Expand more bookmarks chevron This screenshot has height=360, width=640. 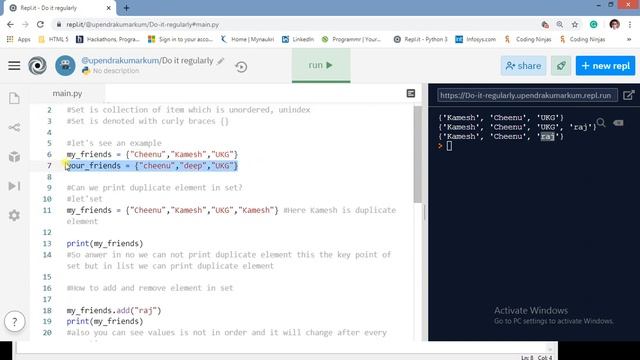pyautogui.click(x=629, y=39)
